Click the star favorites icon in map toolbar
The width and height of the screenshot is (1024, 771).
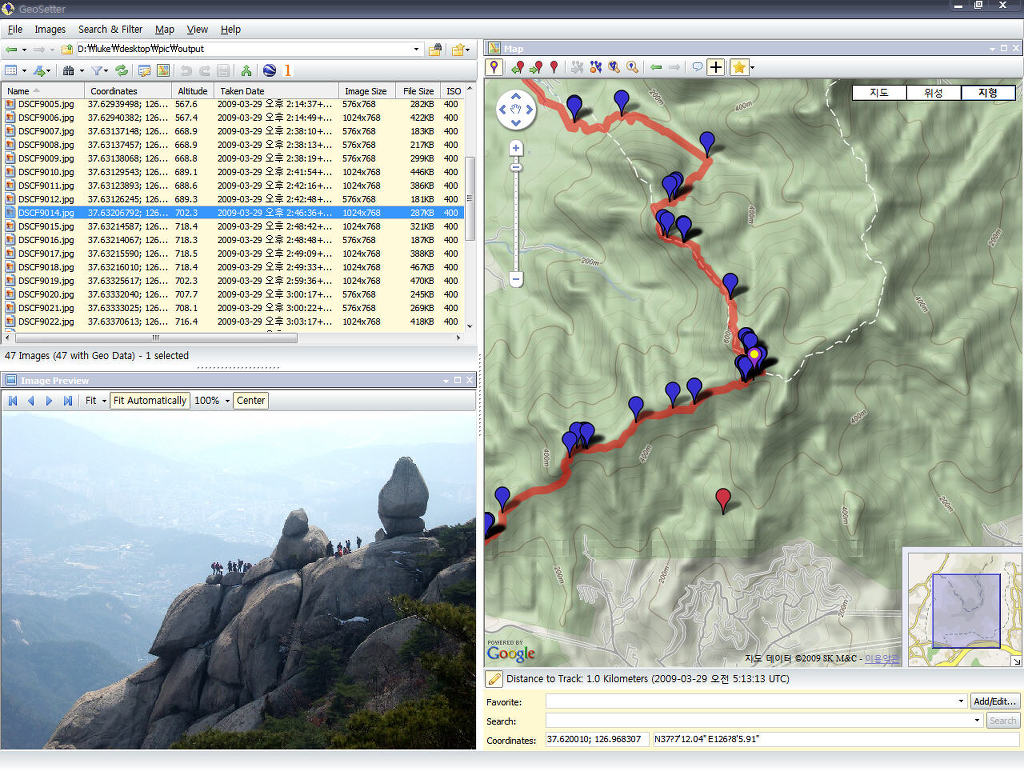tap(738, 67)
